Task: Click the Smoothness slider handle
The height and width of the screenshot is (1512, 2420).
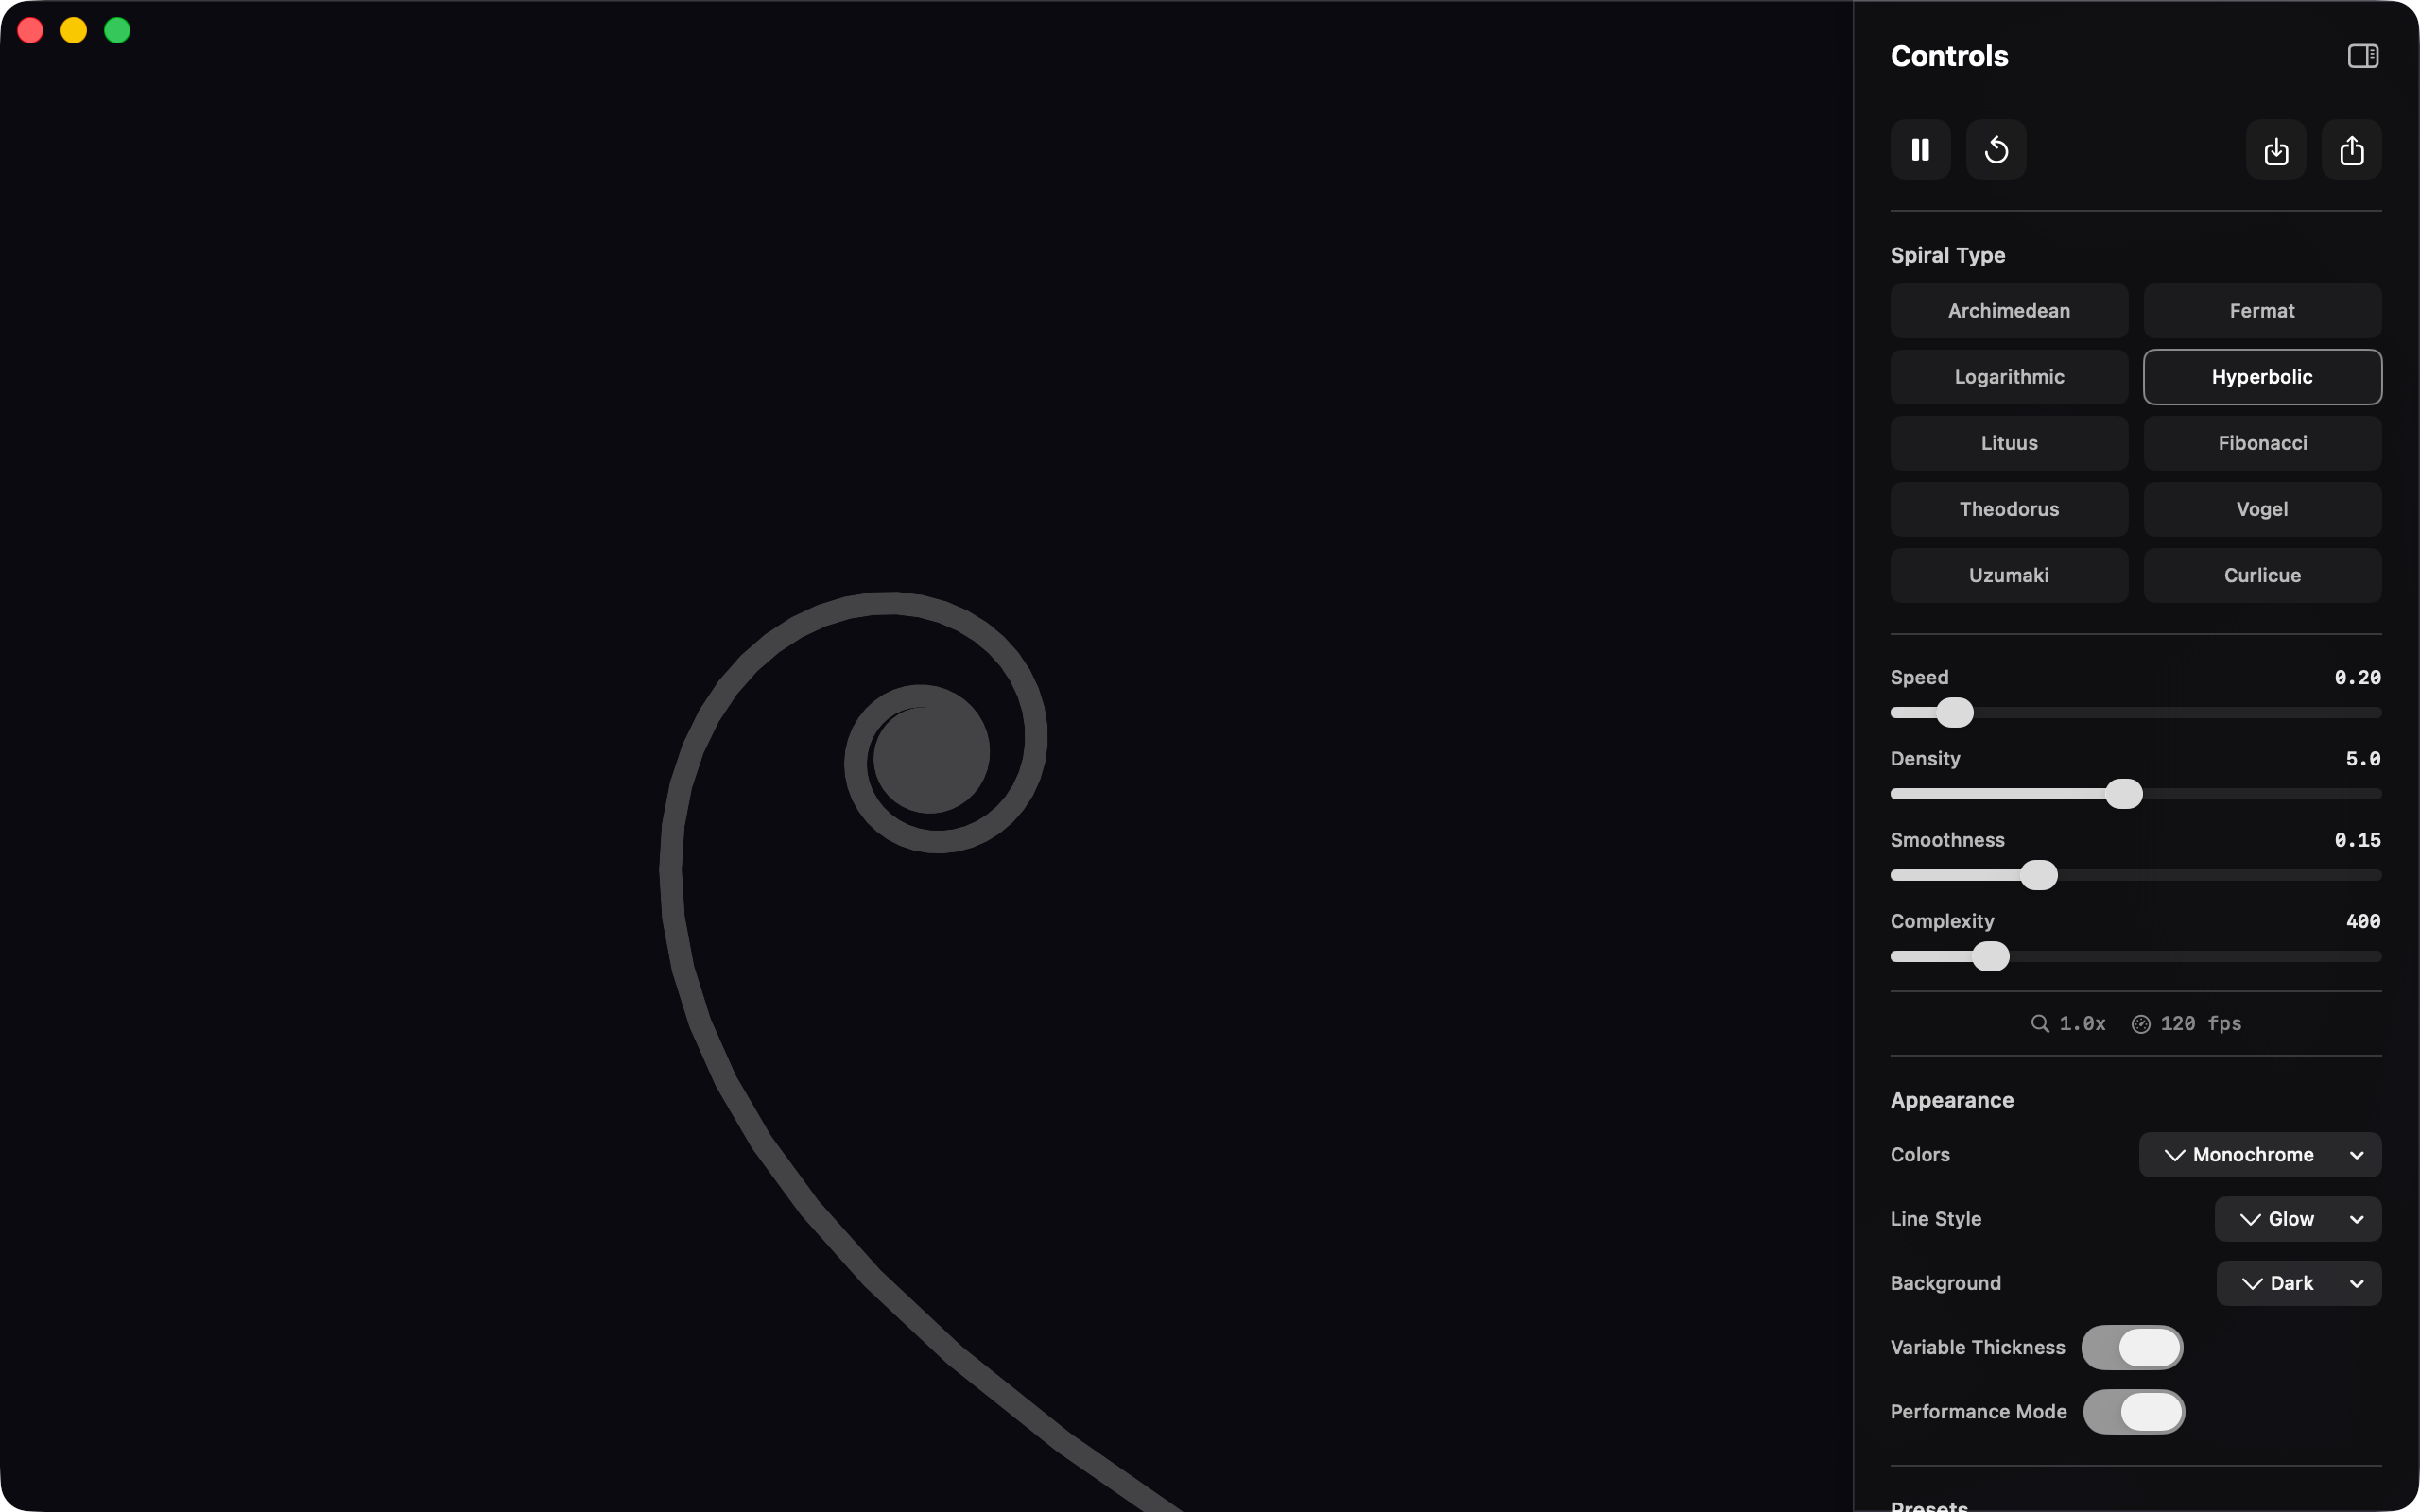Action: 2039,875
